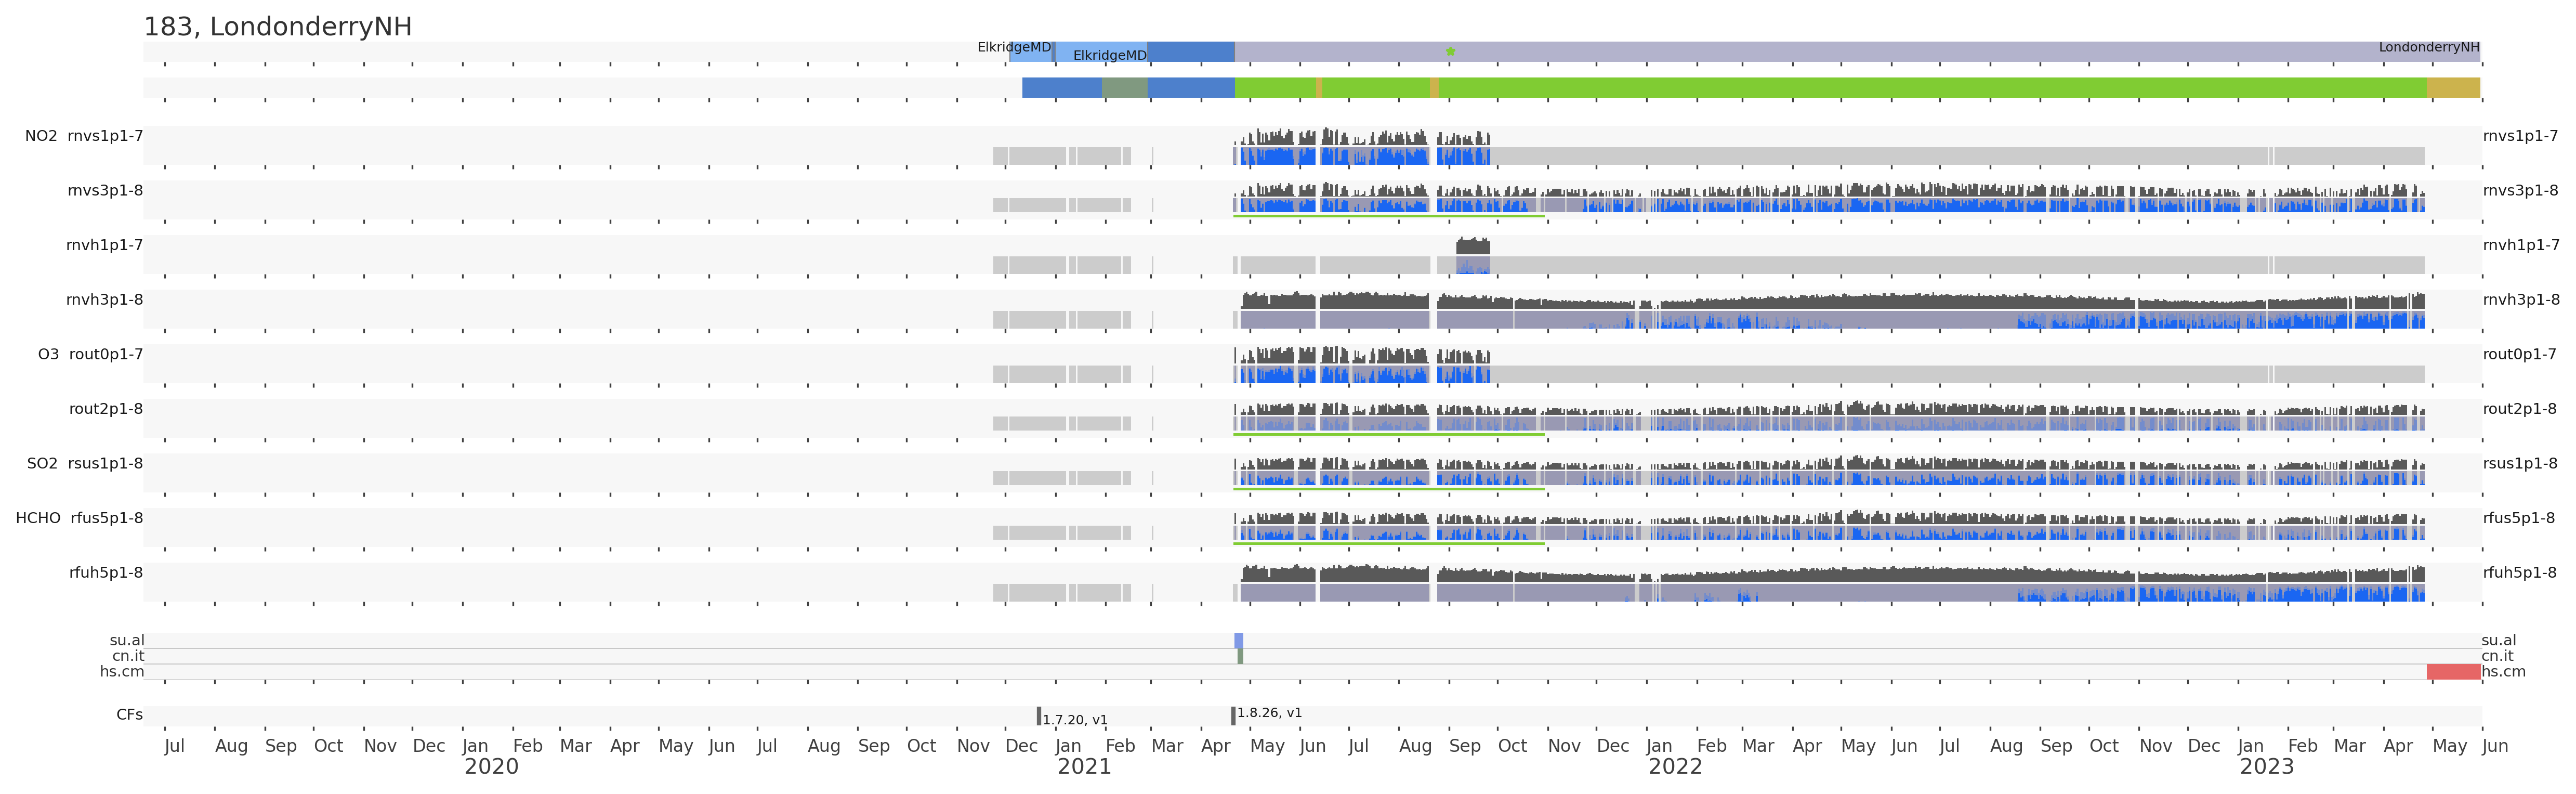This screenshot has width=2576, height=794.
Task: Click the gray-green segment in second status bar
Action: 1124,88
